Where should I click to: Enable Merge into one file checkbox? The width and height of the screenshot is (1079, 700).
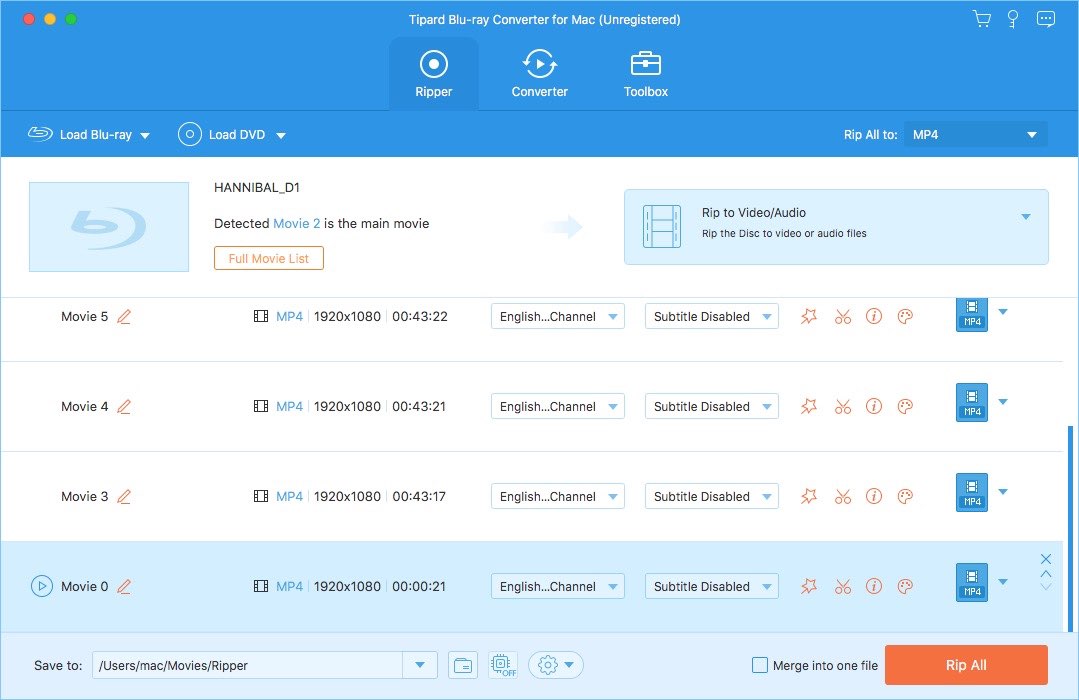point(760,665)
